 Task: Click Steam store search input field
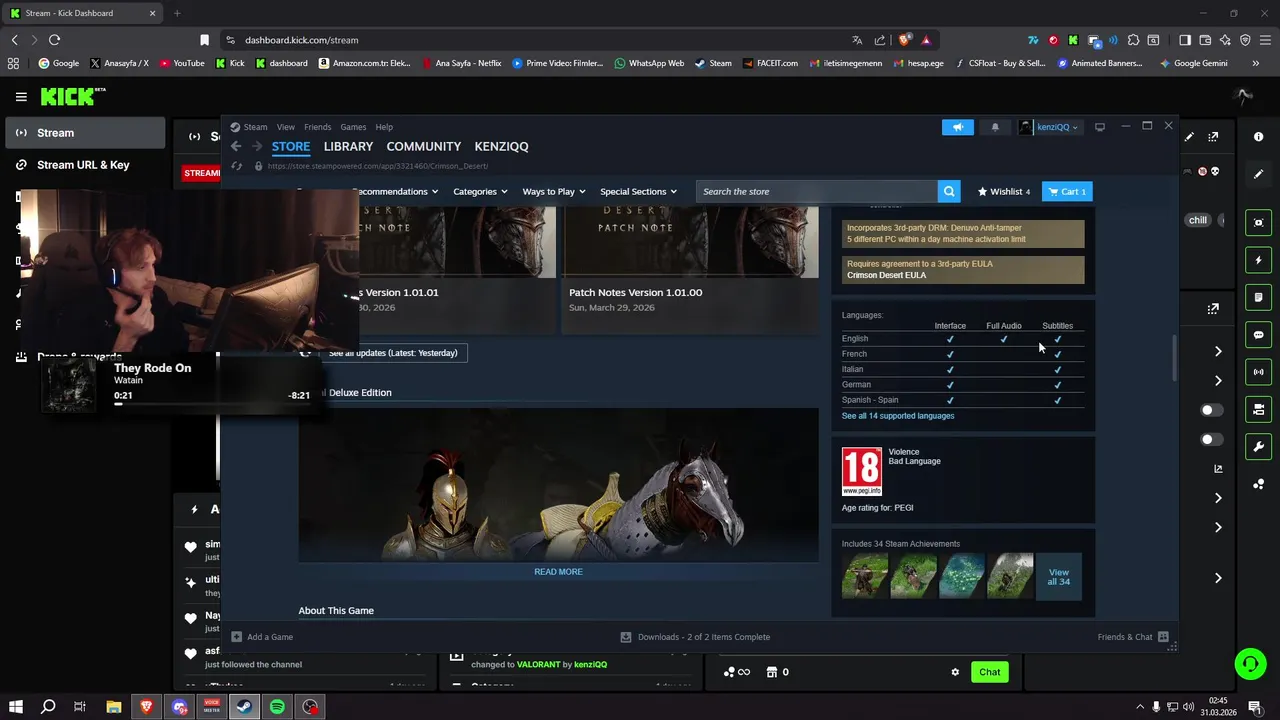tap(817, 191)
